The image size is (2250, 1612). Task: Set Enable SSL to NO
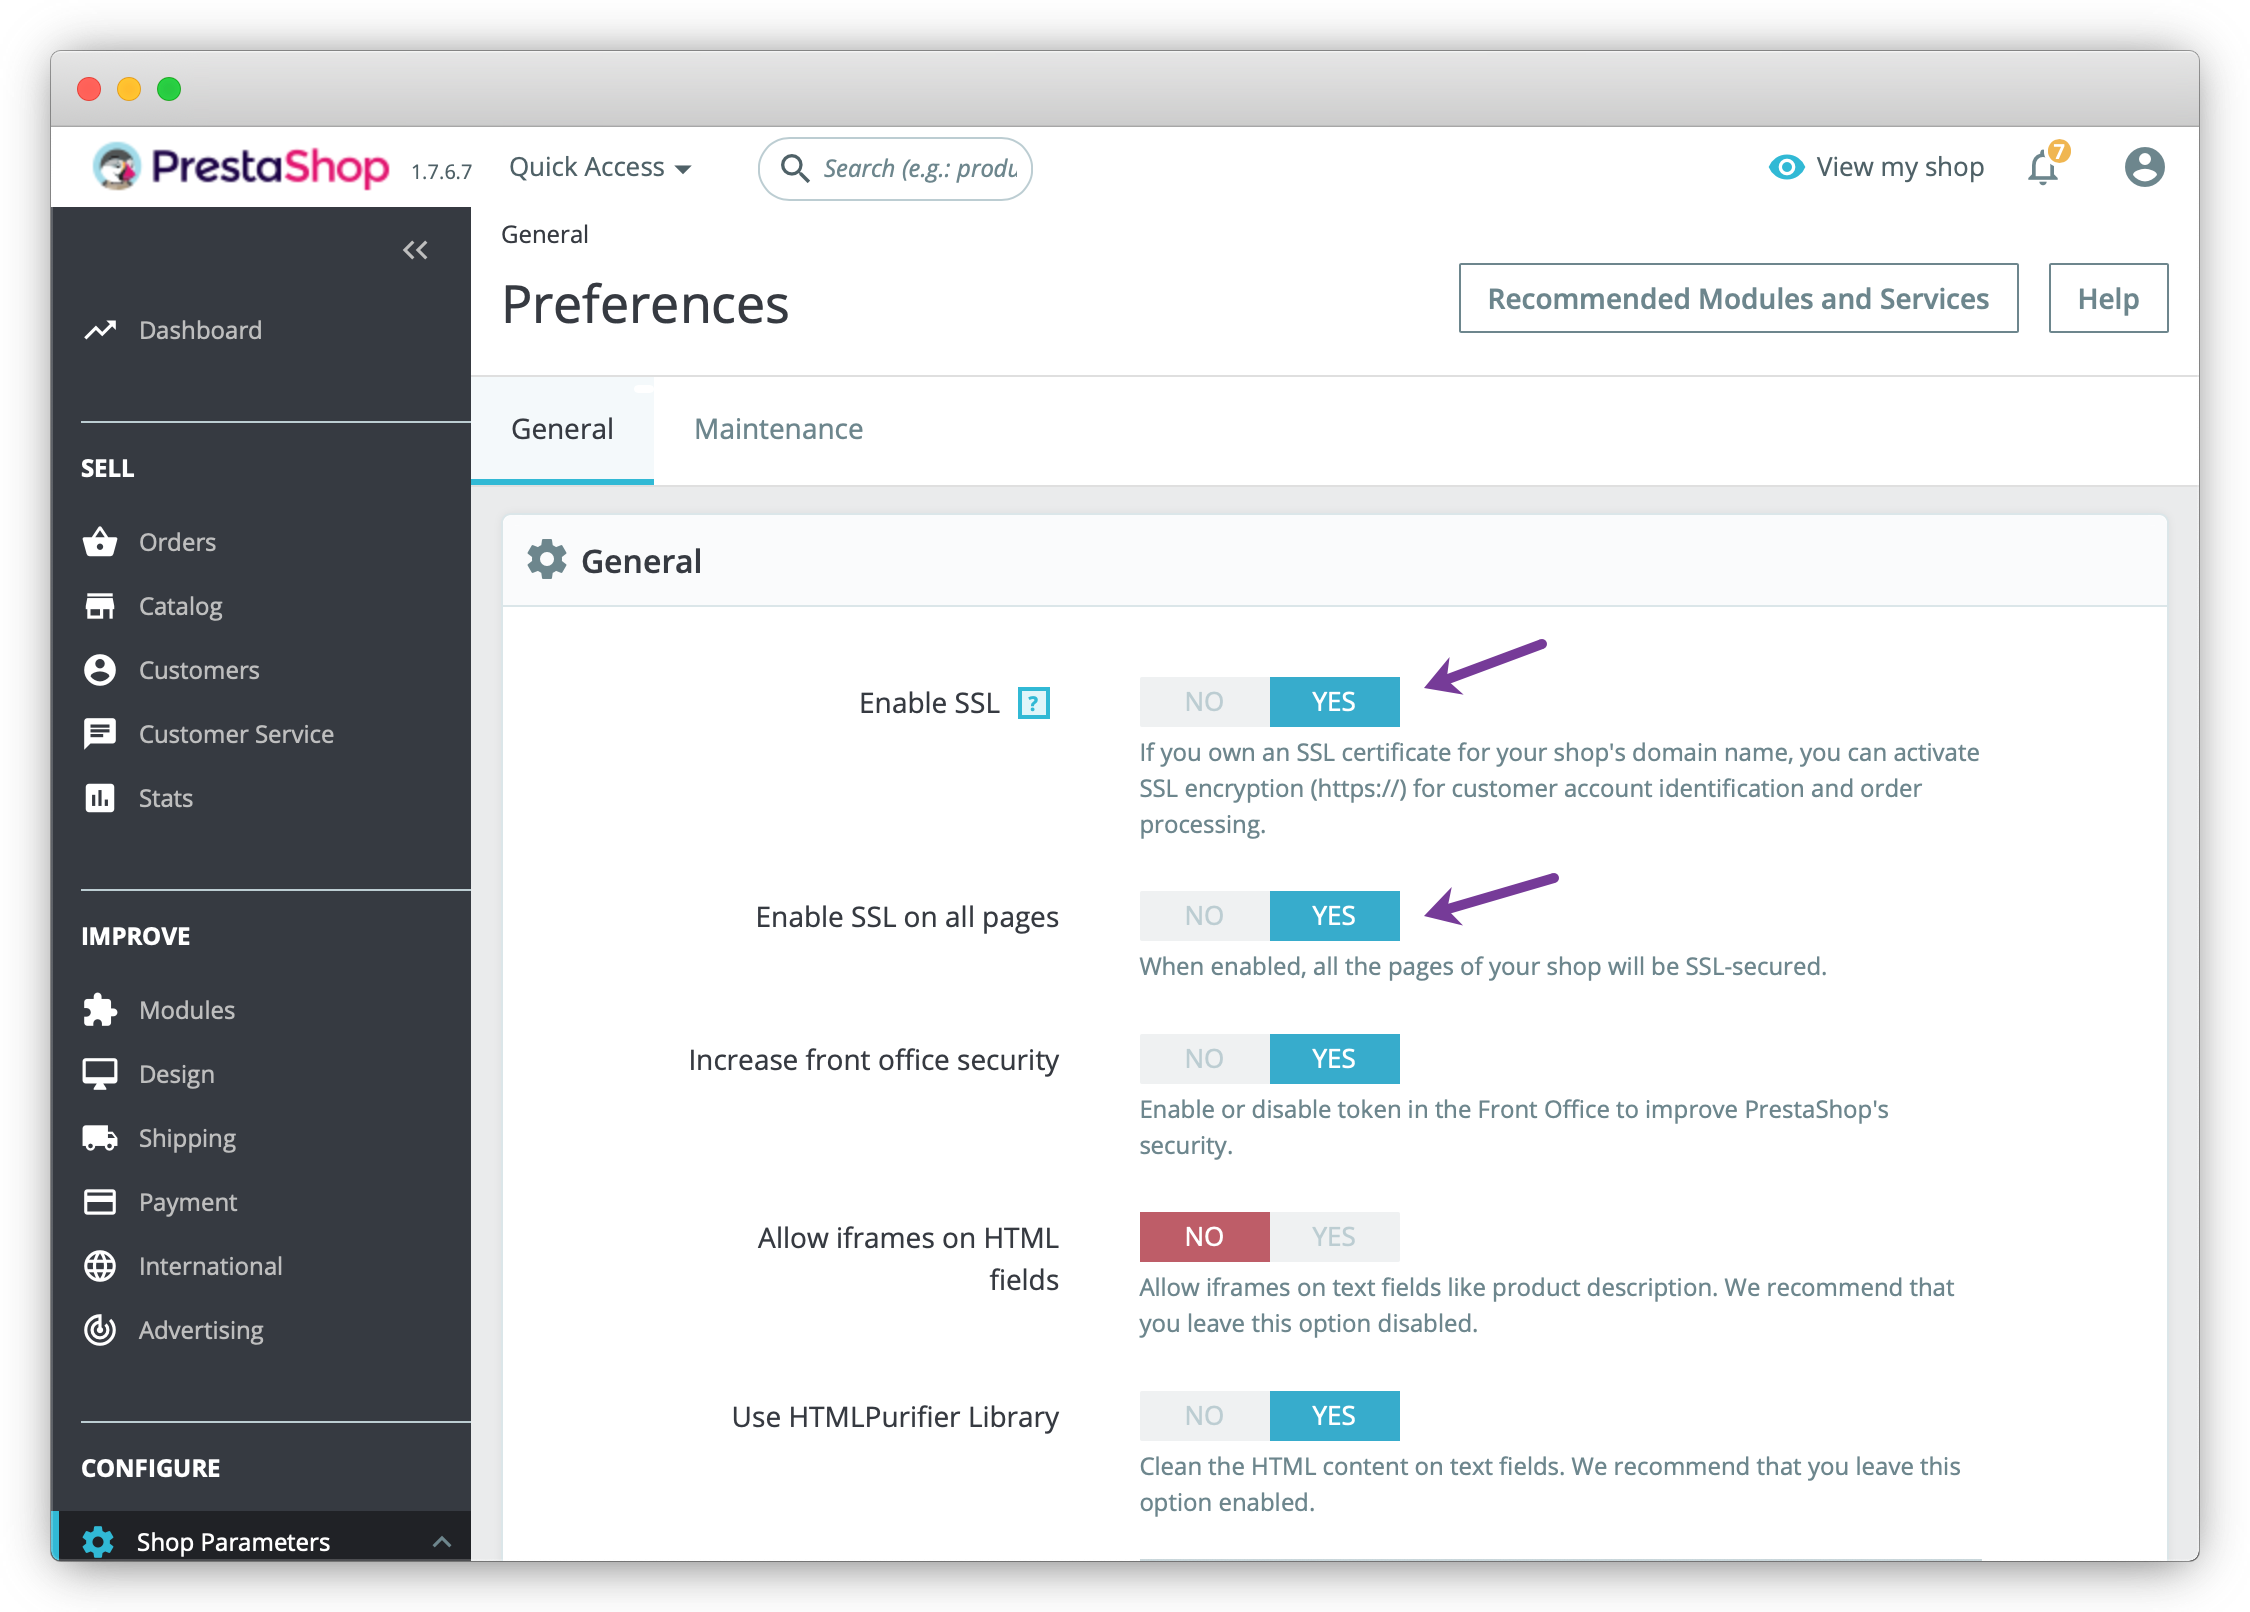click(1204, 702)
